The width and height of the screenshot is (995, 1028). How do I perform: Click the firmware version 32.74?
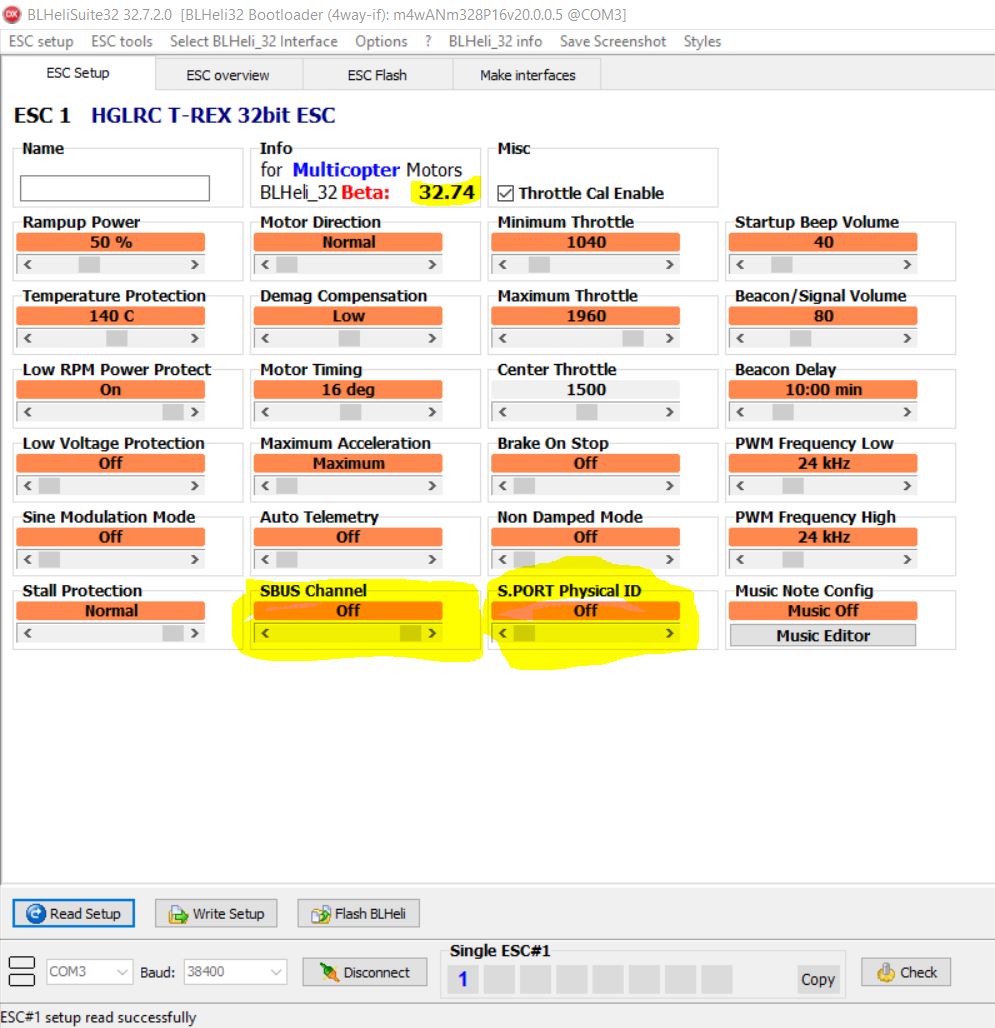click(446, 192)
